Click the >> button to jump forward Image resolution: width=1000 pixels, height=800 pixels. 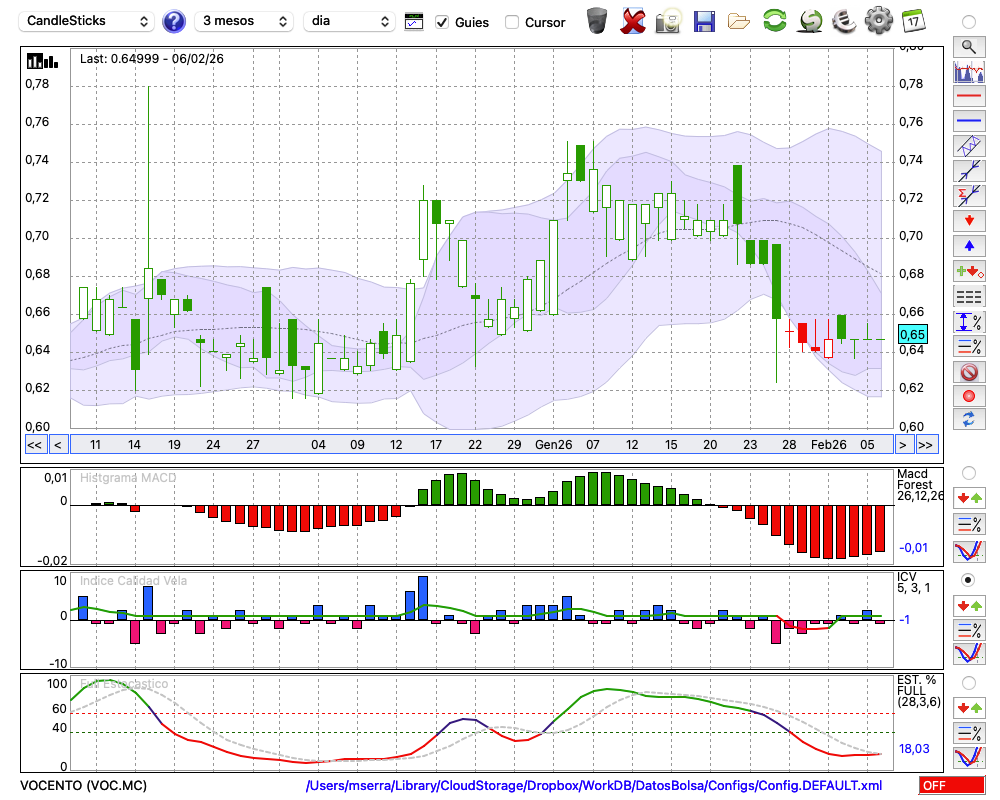pos(927,445)
